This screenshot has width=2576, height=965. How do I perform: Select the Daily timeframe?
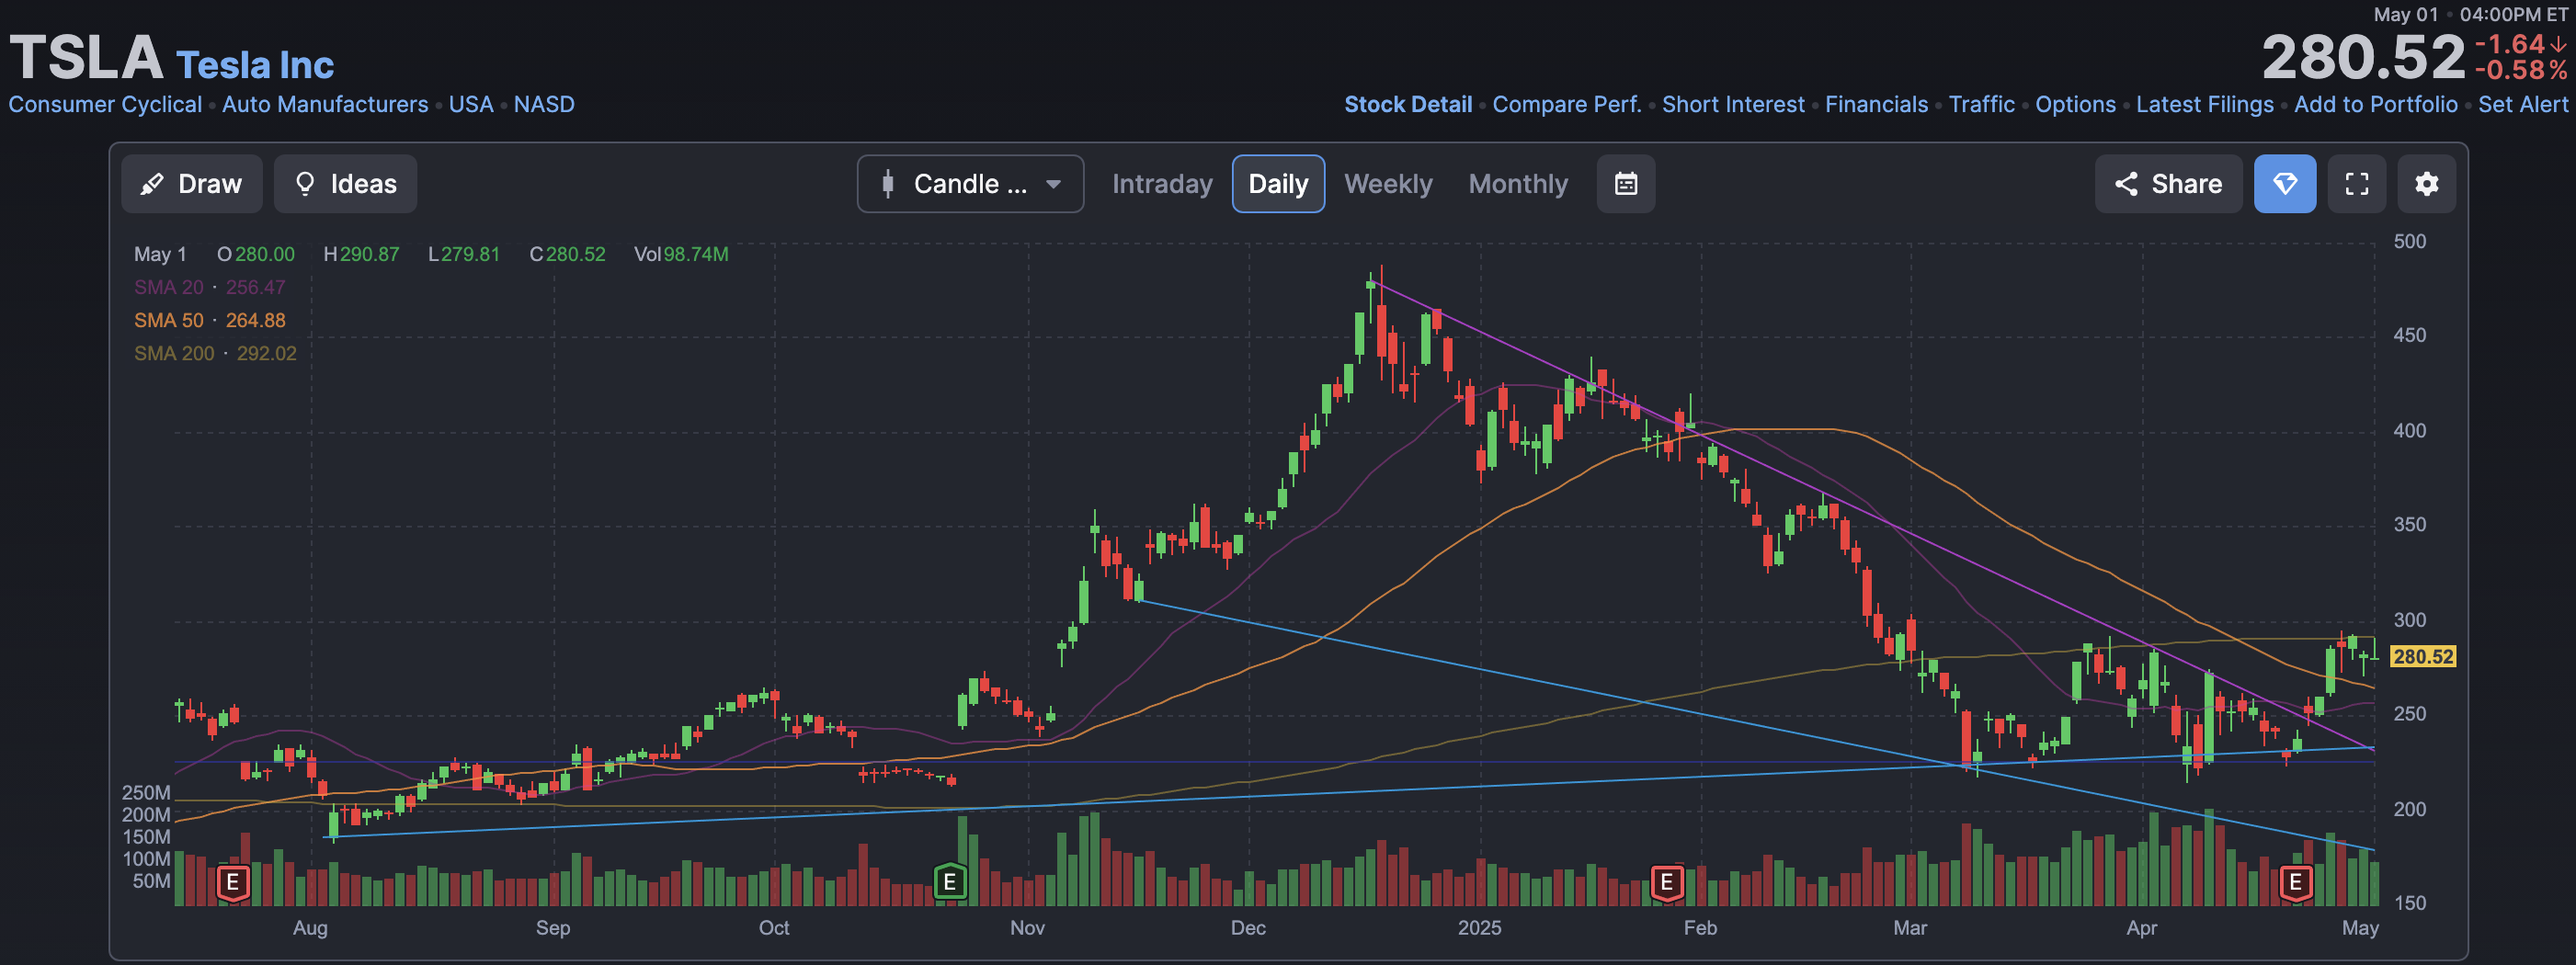[1278, 184]
